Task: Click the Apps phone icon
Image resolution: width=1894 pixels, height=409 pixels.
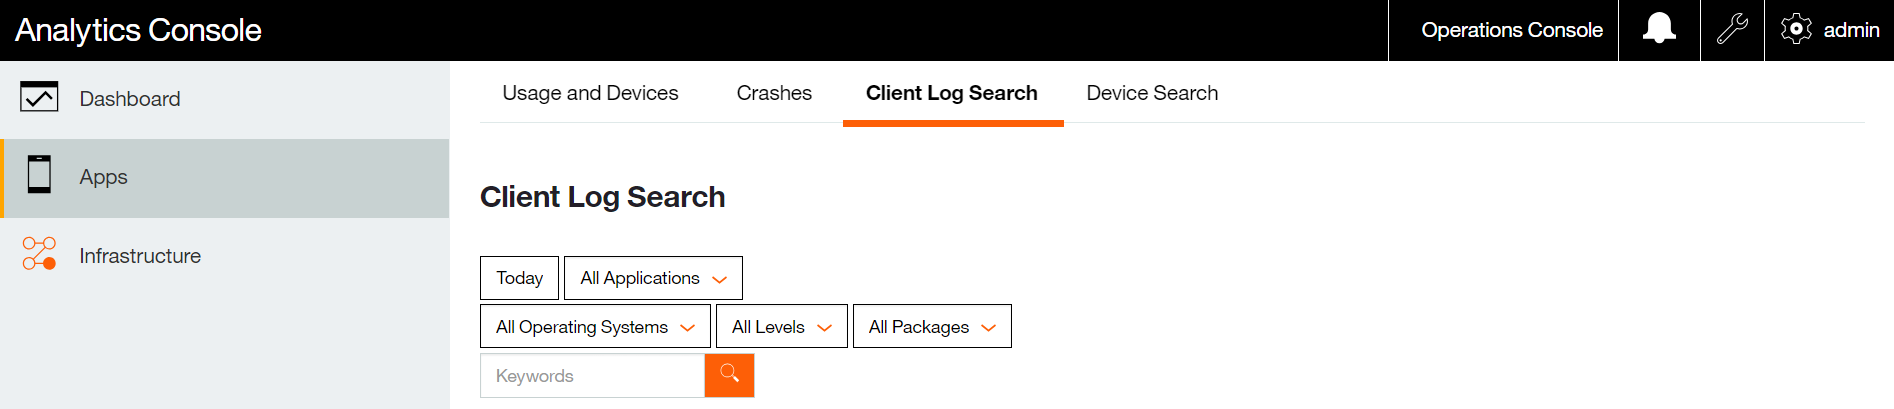Action: pyautogui.click(x=39, y=175)
